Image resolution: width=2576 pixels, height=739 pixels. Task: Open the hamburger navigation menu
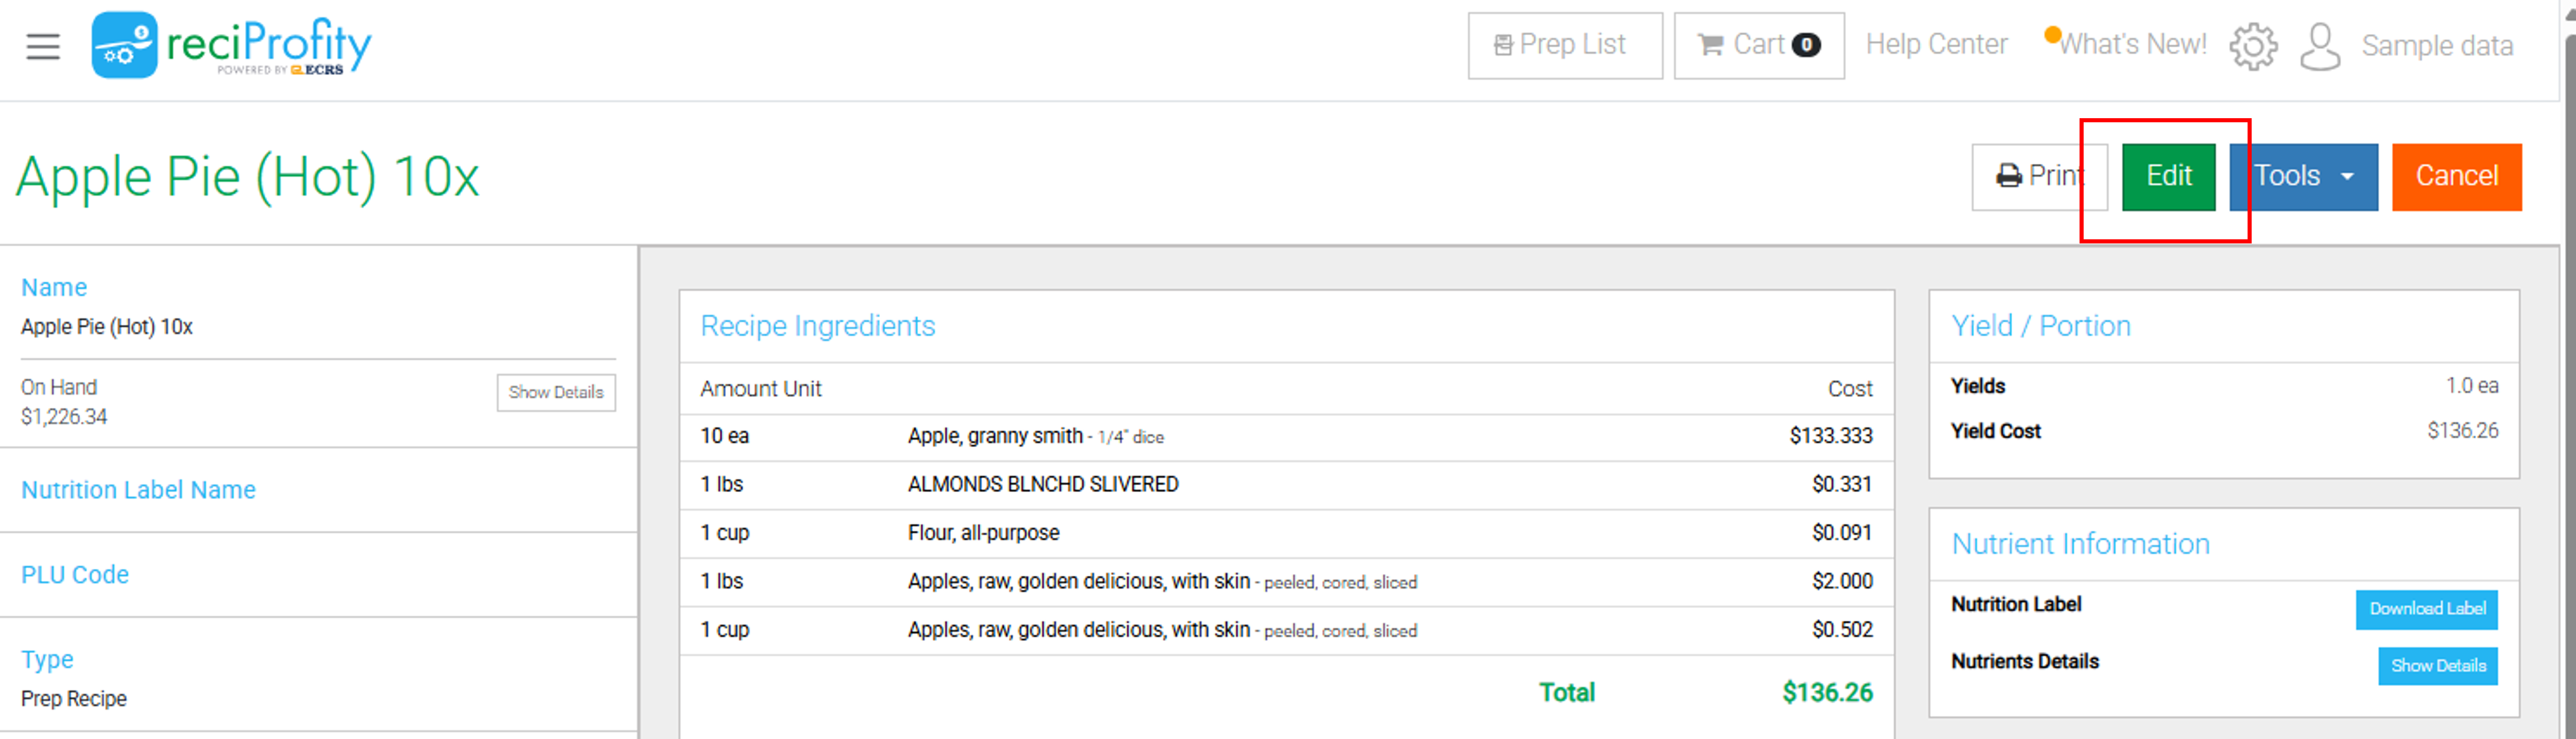coord(43,46)
